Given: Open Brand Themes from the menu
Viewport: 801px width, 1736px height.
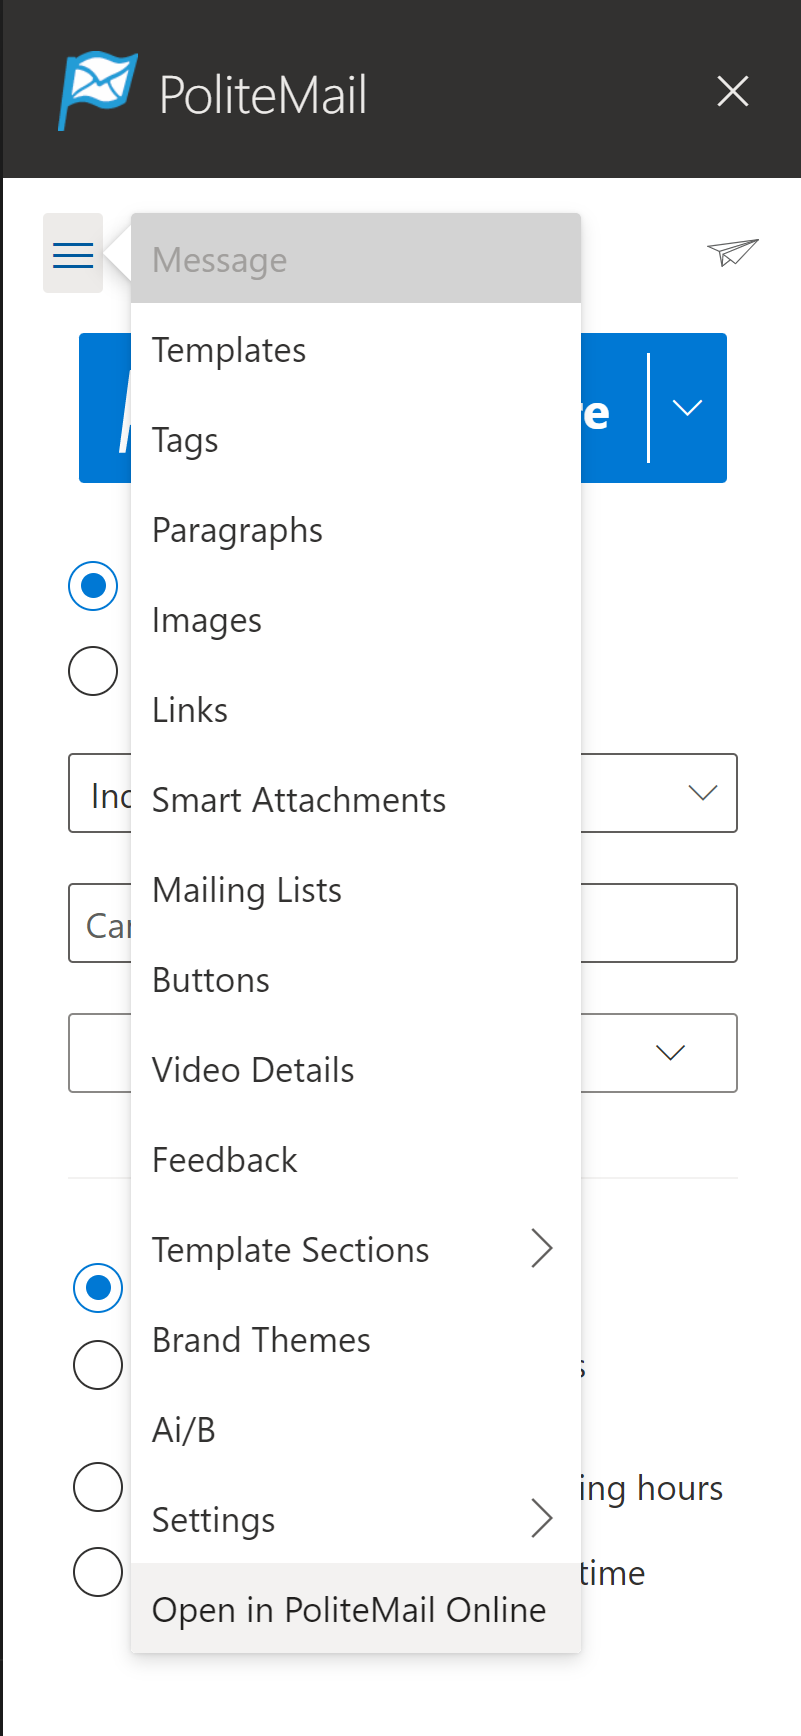Looking at the screenshot, I should point(261,1340).
